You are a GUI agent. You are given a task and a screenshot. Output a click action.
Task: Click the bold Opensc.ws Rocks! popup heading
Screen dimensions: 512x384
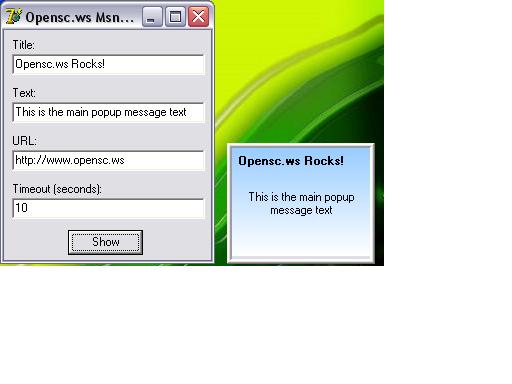(x=291, y=161)
